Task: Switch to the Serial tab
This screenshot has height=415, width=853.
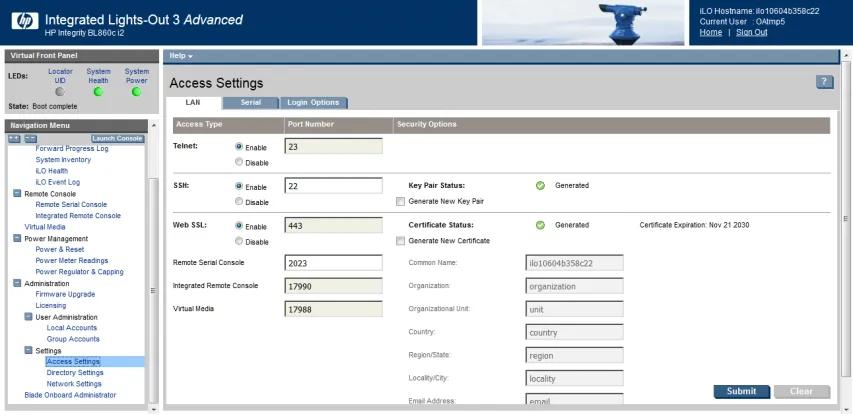Action: pos(250,102)
